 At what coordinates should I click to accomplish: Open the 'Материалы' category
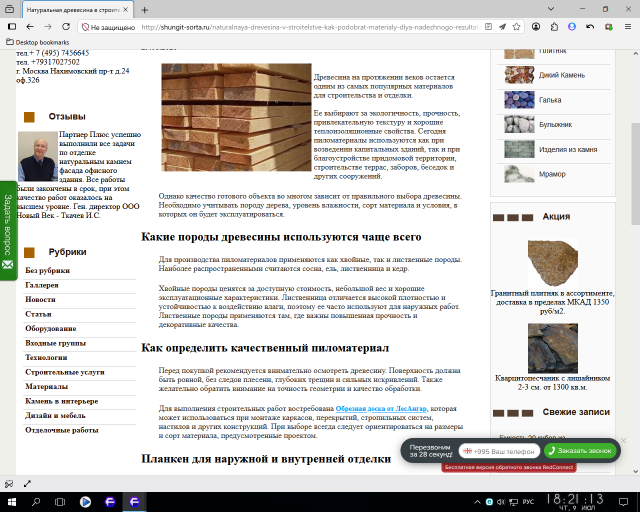coord(47,386)
